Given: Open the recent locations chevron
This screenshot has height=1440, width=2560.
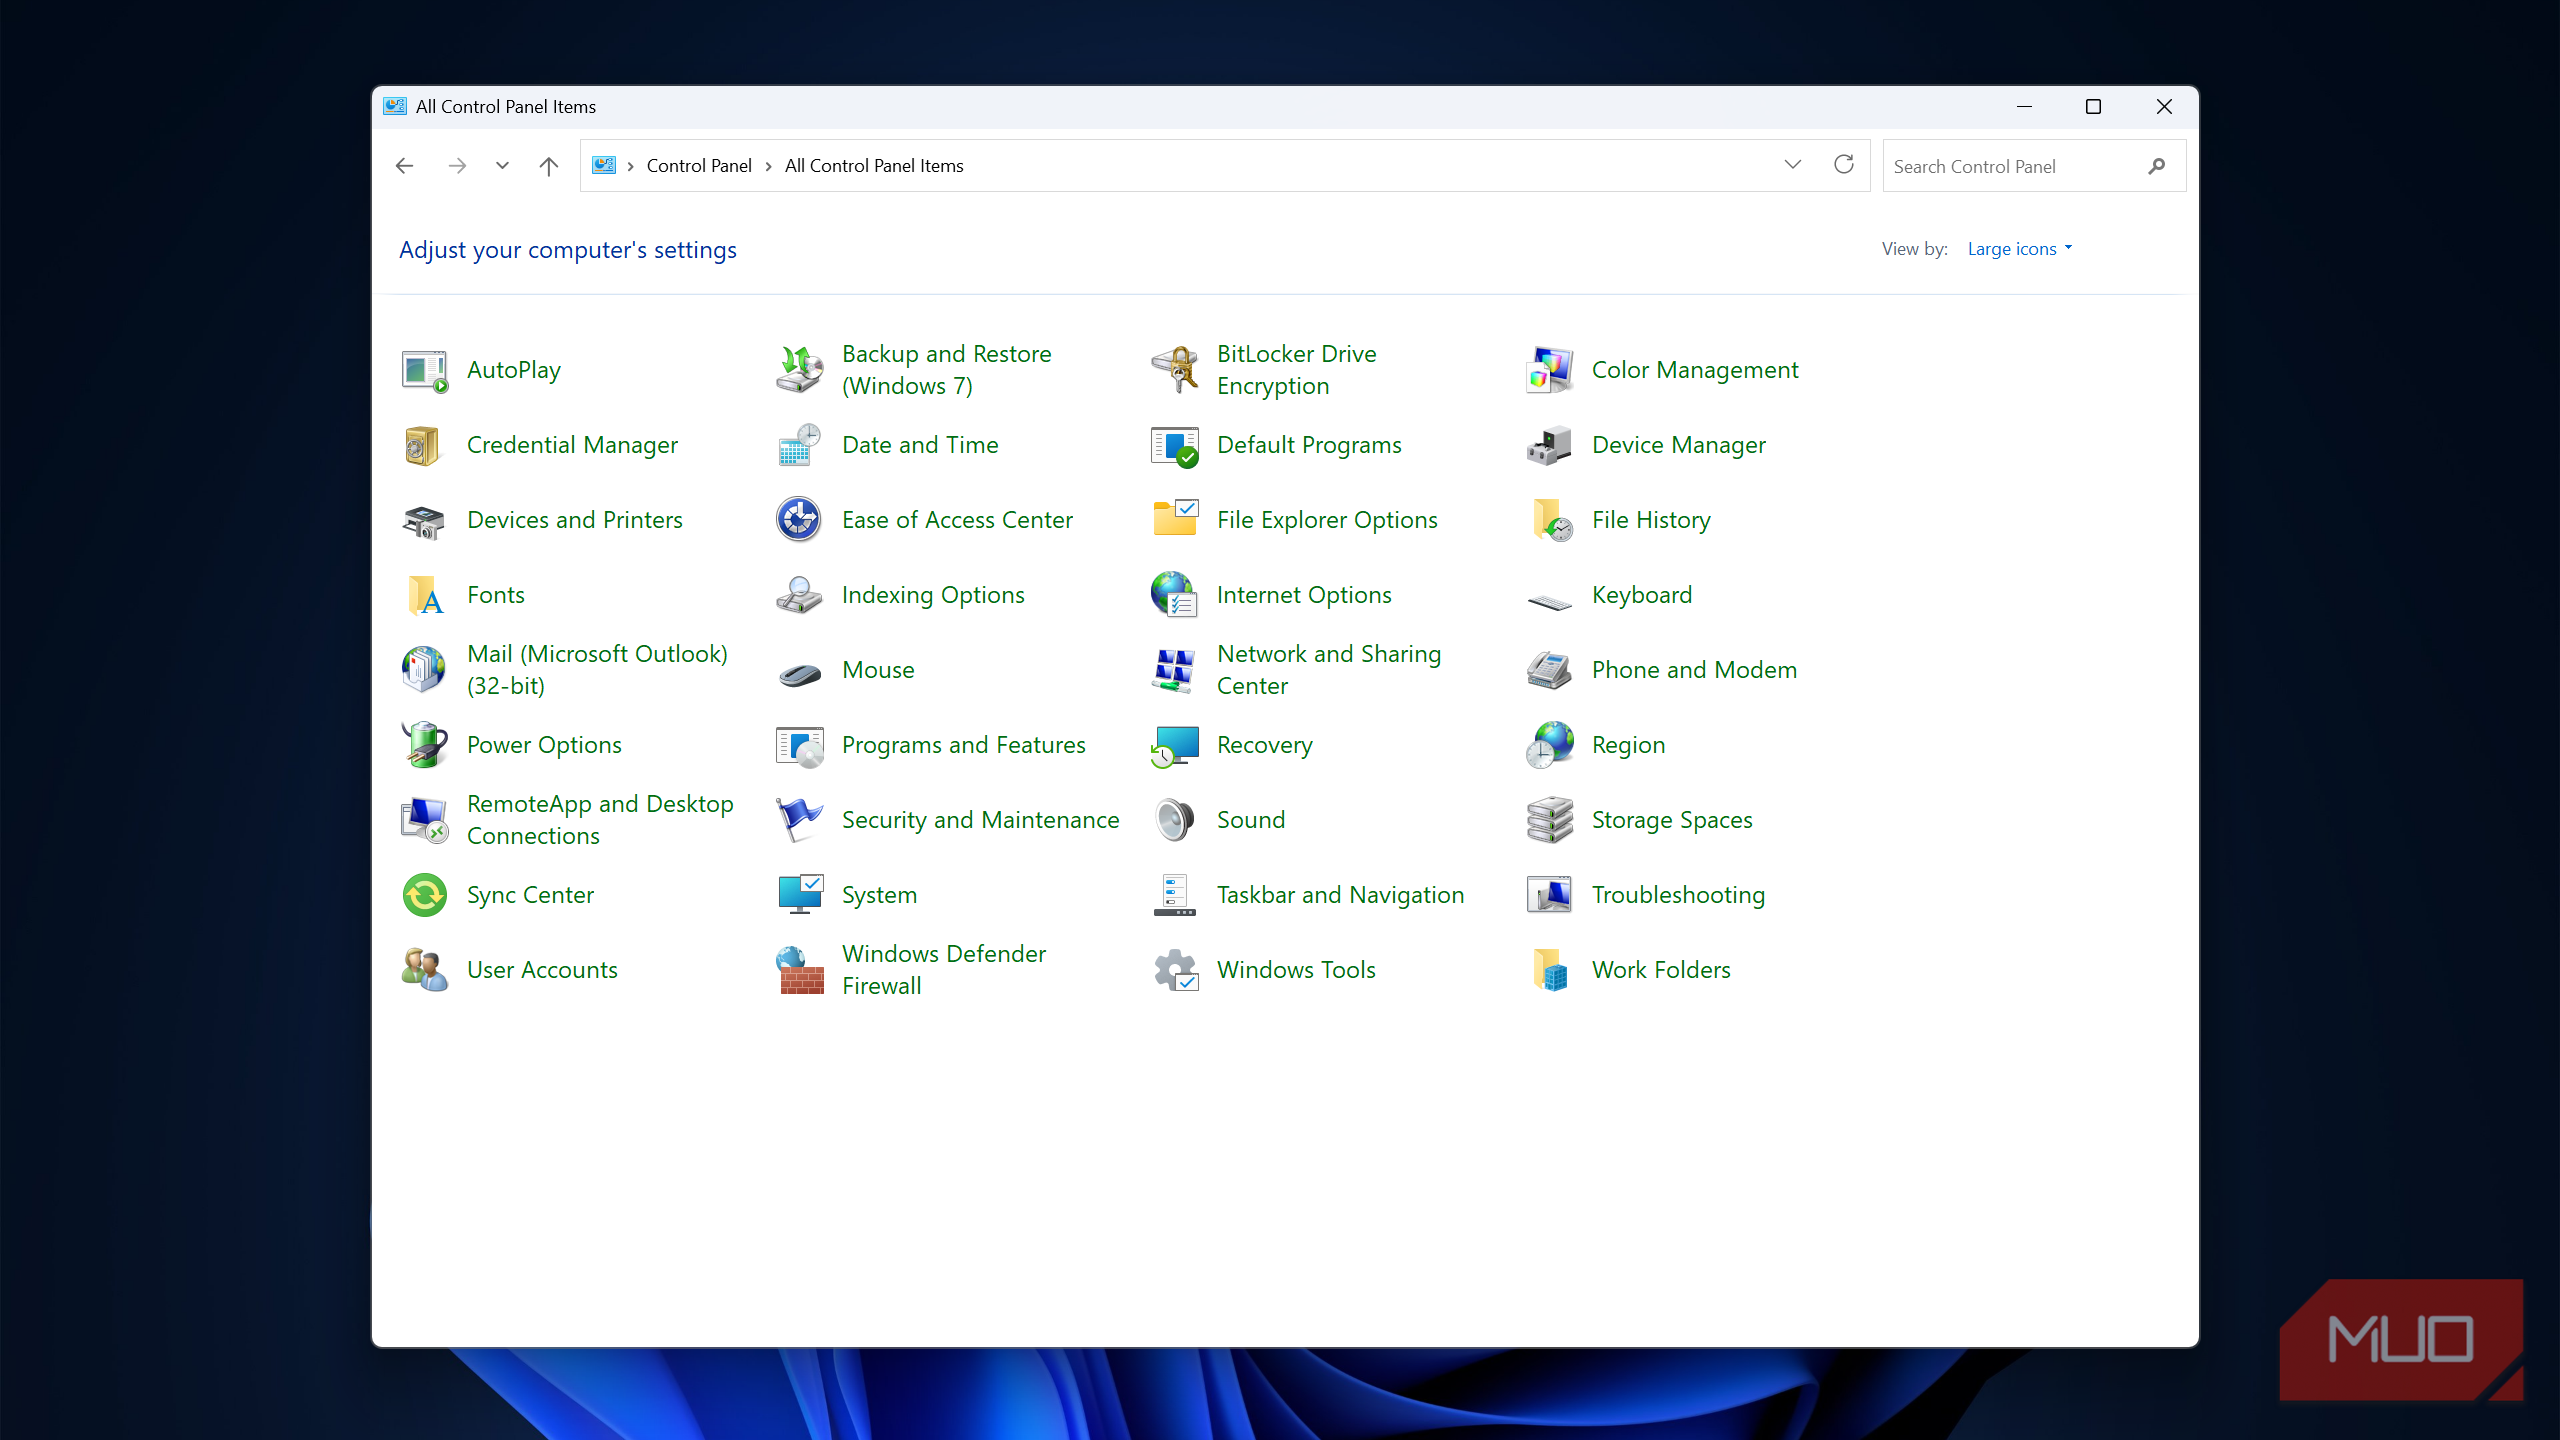Looking at the screenshot, I should [x=502, y=166].
